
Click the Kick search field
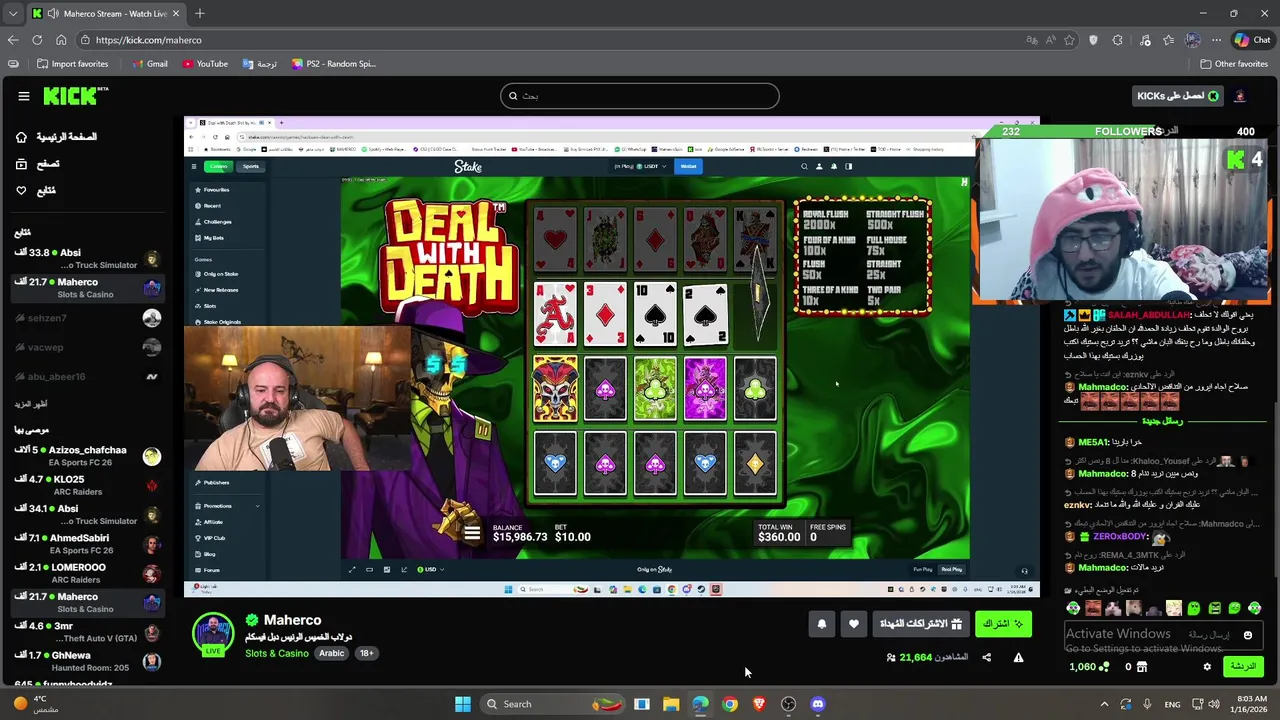pyautogui.click(x=640, y=96)
